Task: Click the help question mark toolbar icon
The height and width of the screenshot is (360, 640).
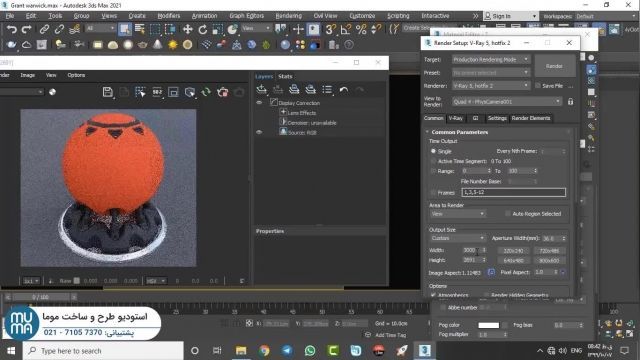Action: [349, 45]
